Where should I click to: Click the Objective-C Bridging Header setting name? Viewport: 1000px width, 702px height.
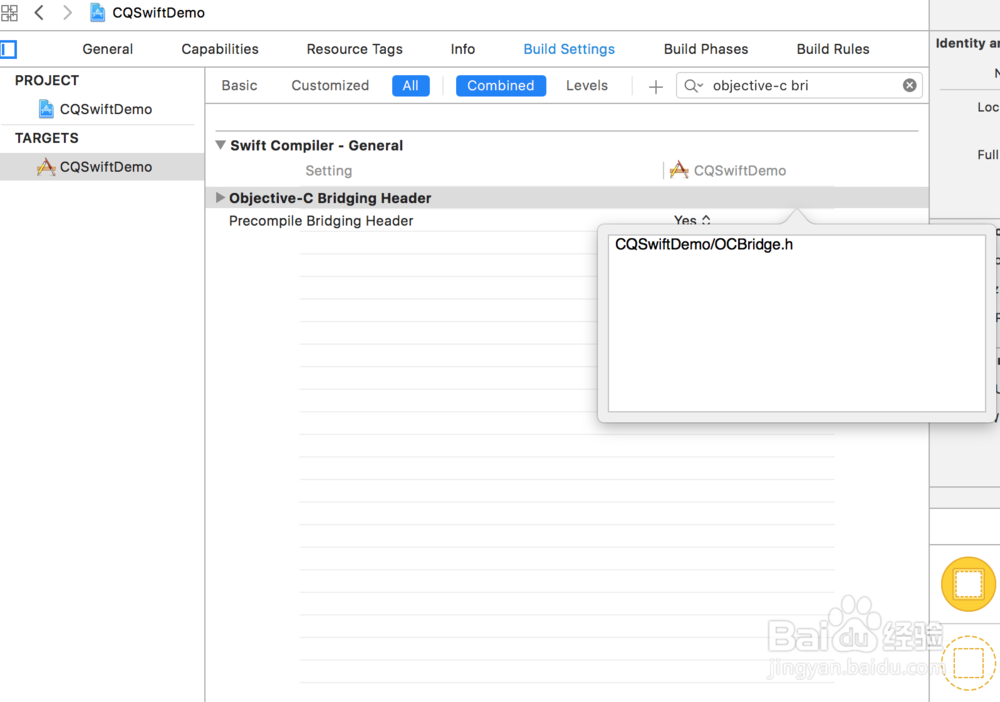click(330, 198)
